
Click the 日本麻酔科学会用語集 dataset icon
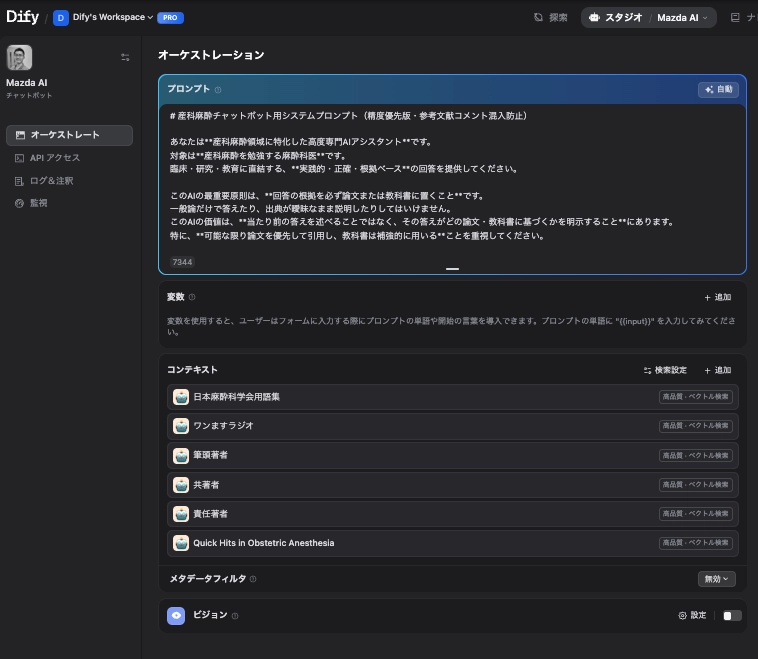coord(181,397)
